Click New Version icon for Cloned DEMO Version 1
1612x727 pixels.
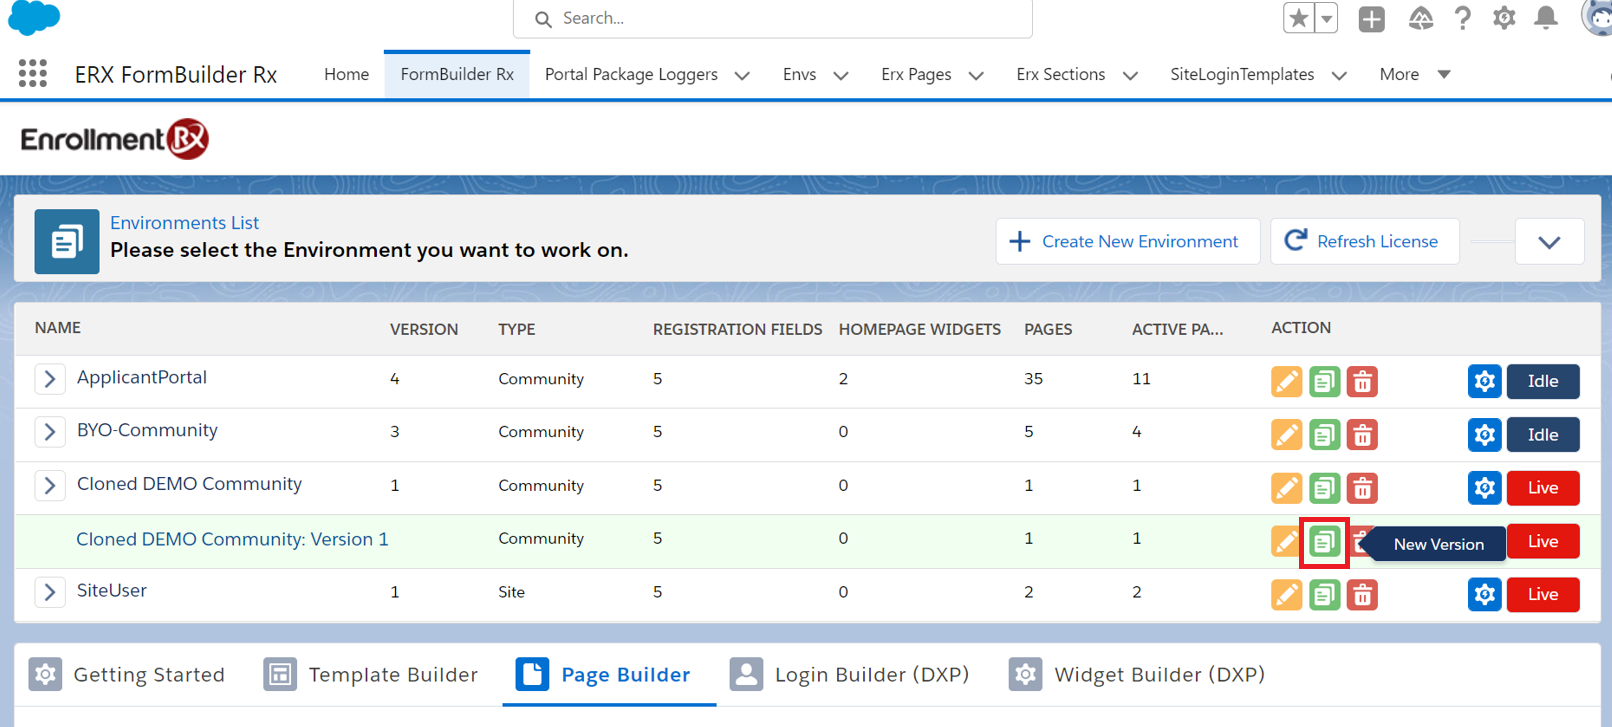pos(1324,542)
